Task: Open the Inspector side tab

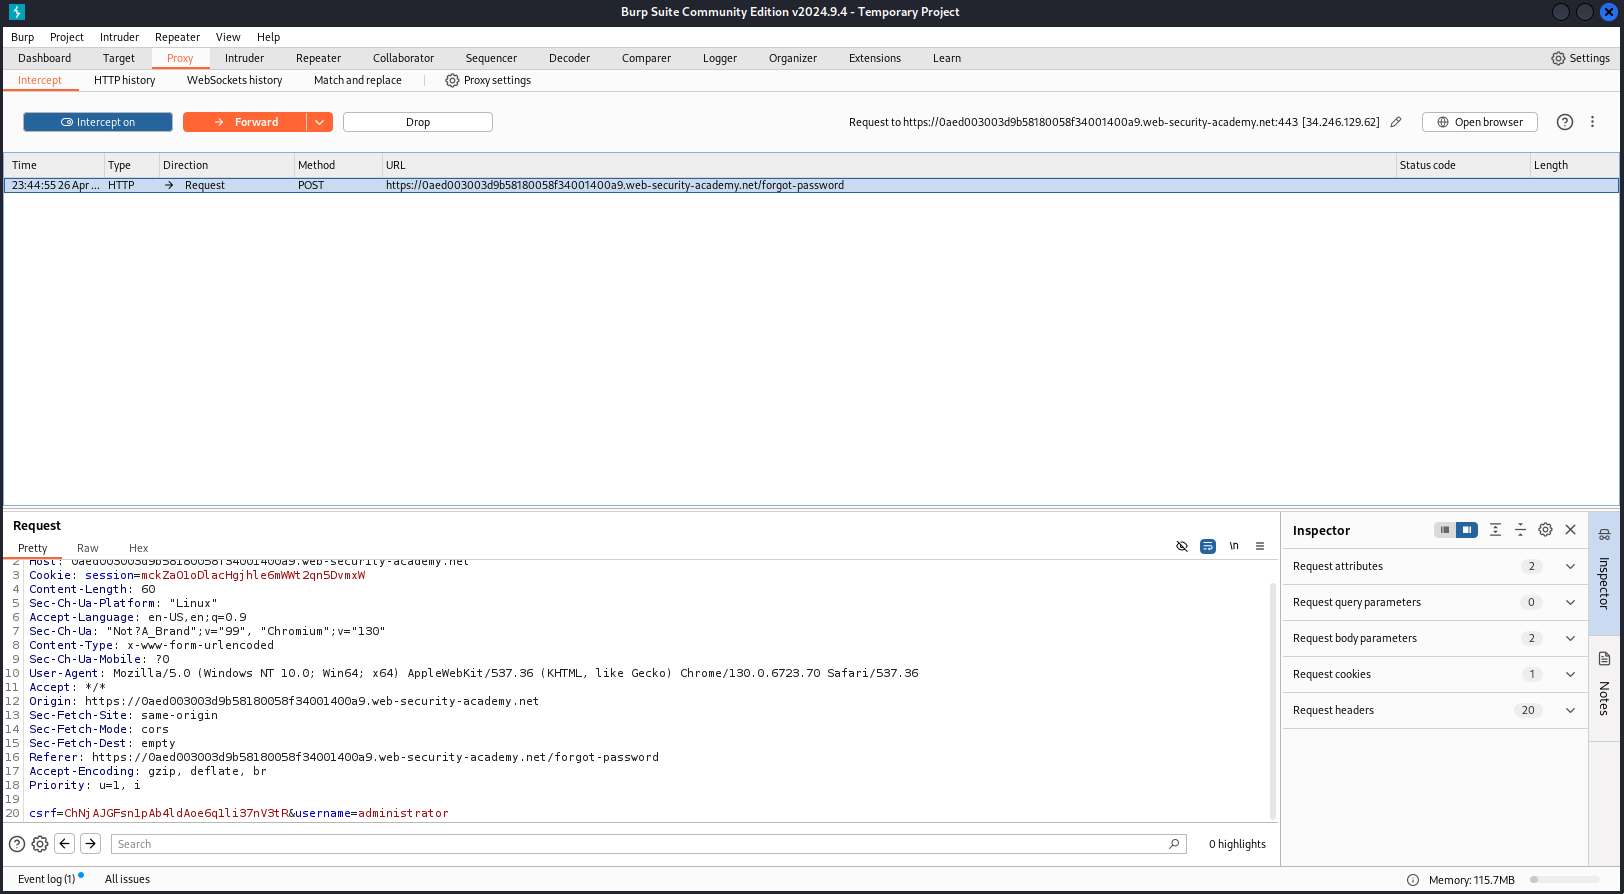Action: 1604,572
